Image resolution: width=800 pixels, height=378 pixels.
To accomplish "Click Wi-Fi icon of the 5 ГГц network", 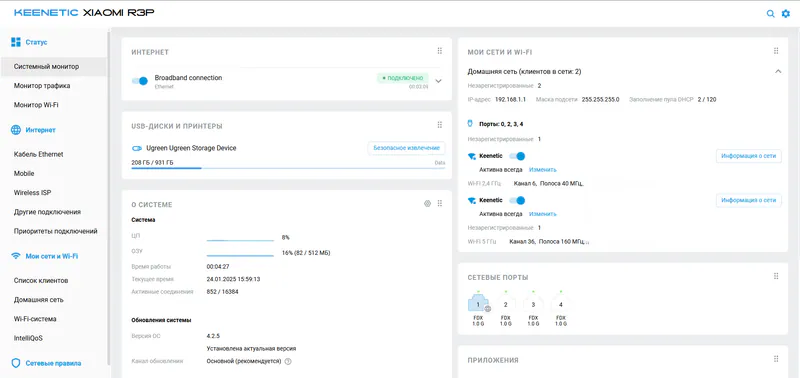I will pyautogui.click(x=471, y=200).
